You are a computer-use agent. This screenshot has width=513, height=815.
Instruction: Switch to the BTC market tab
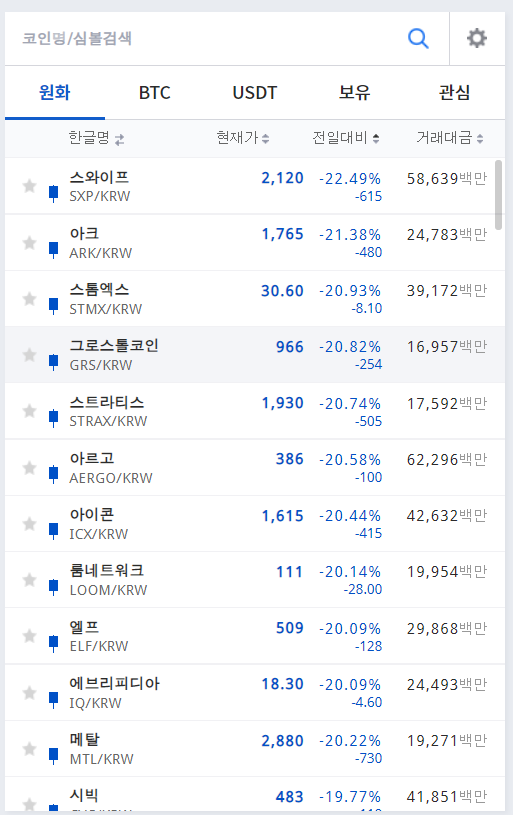click(x=154, y=93)
